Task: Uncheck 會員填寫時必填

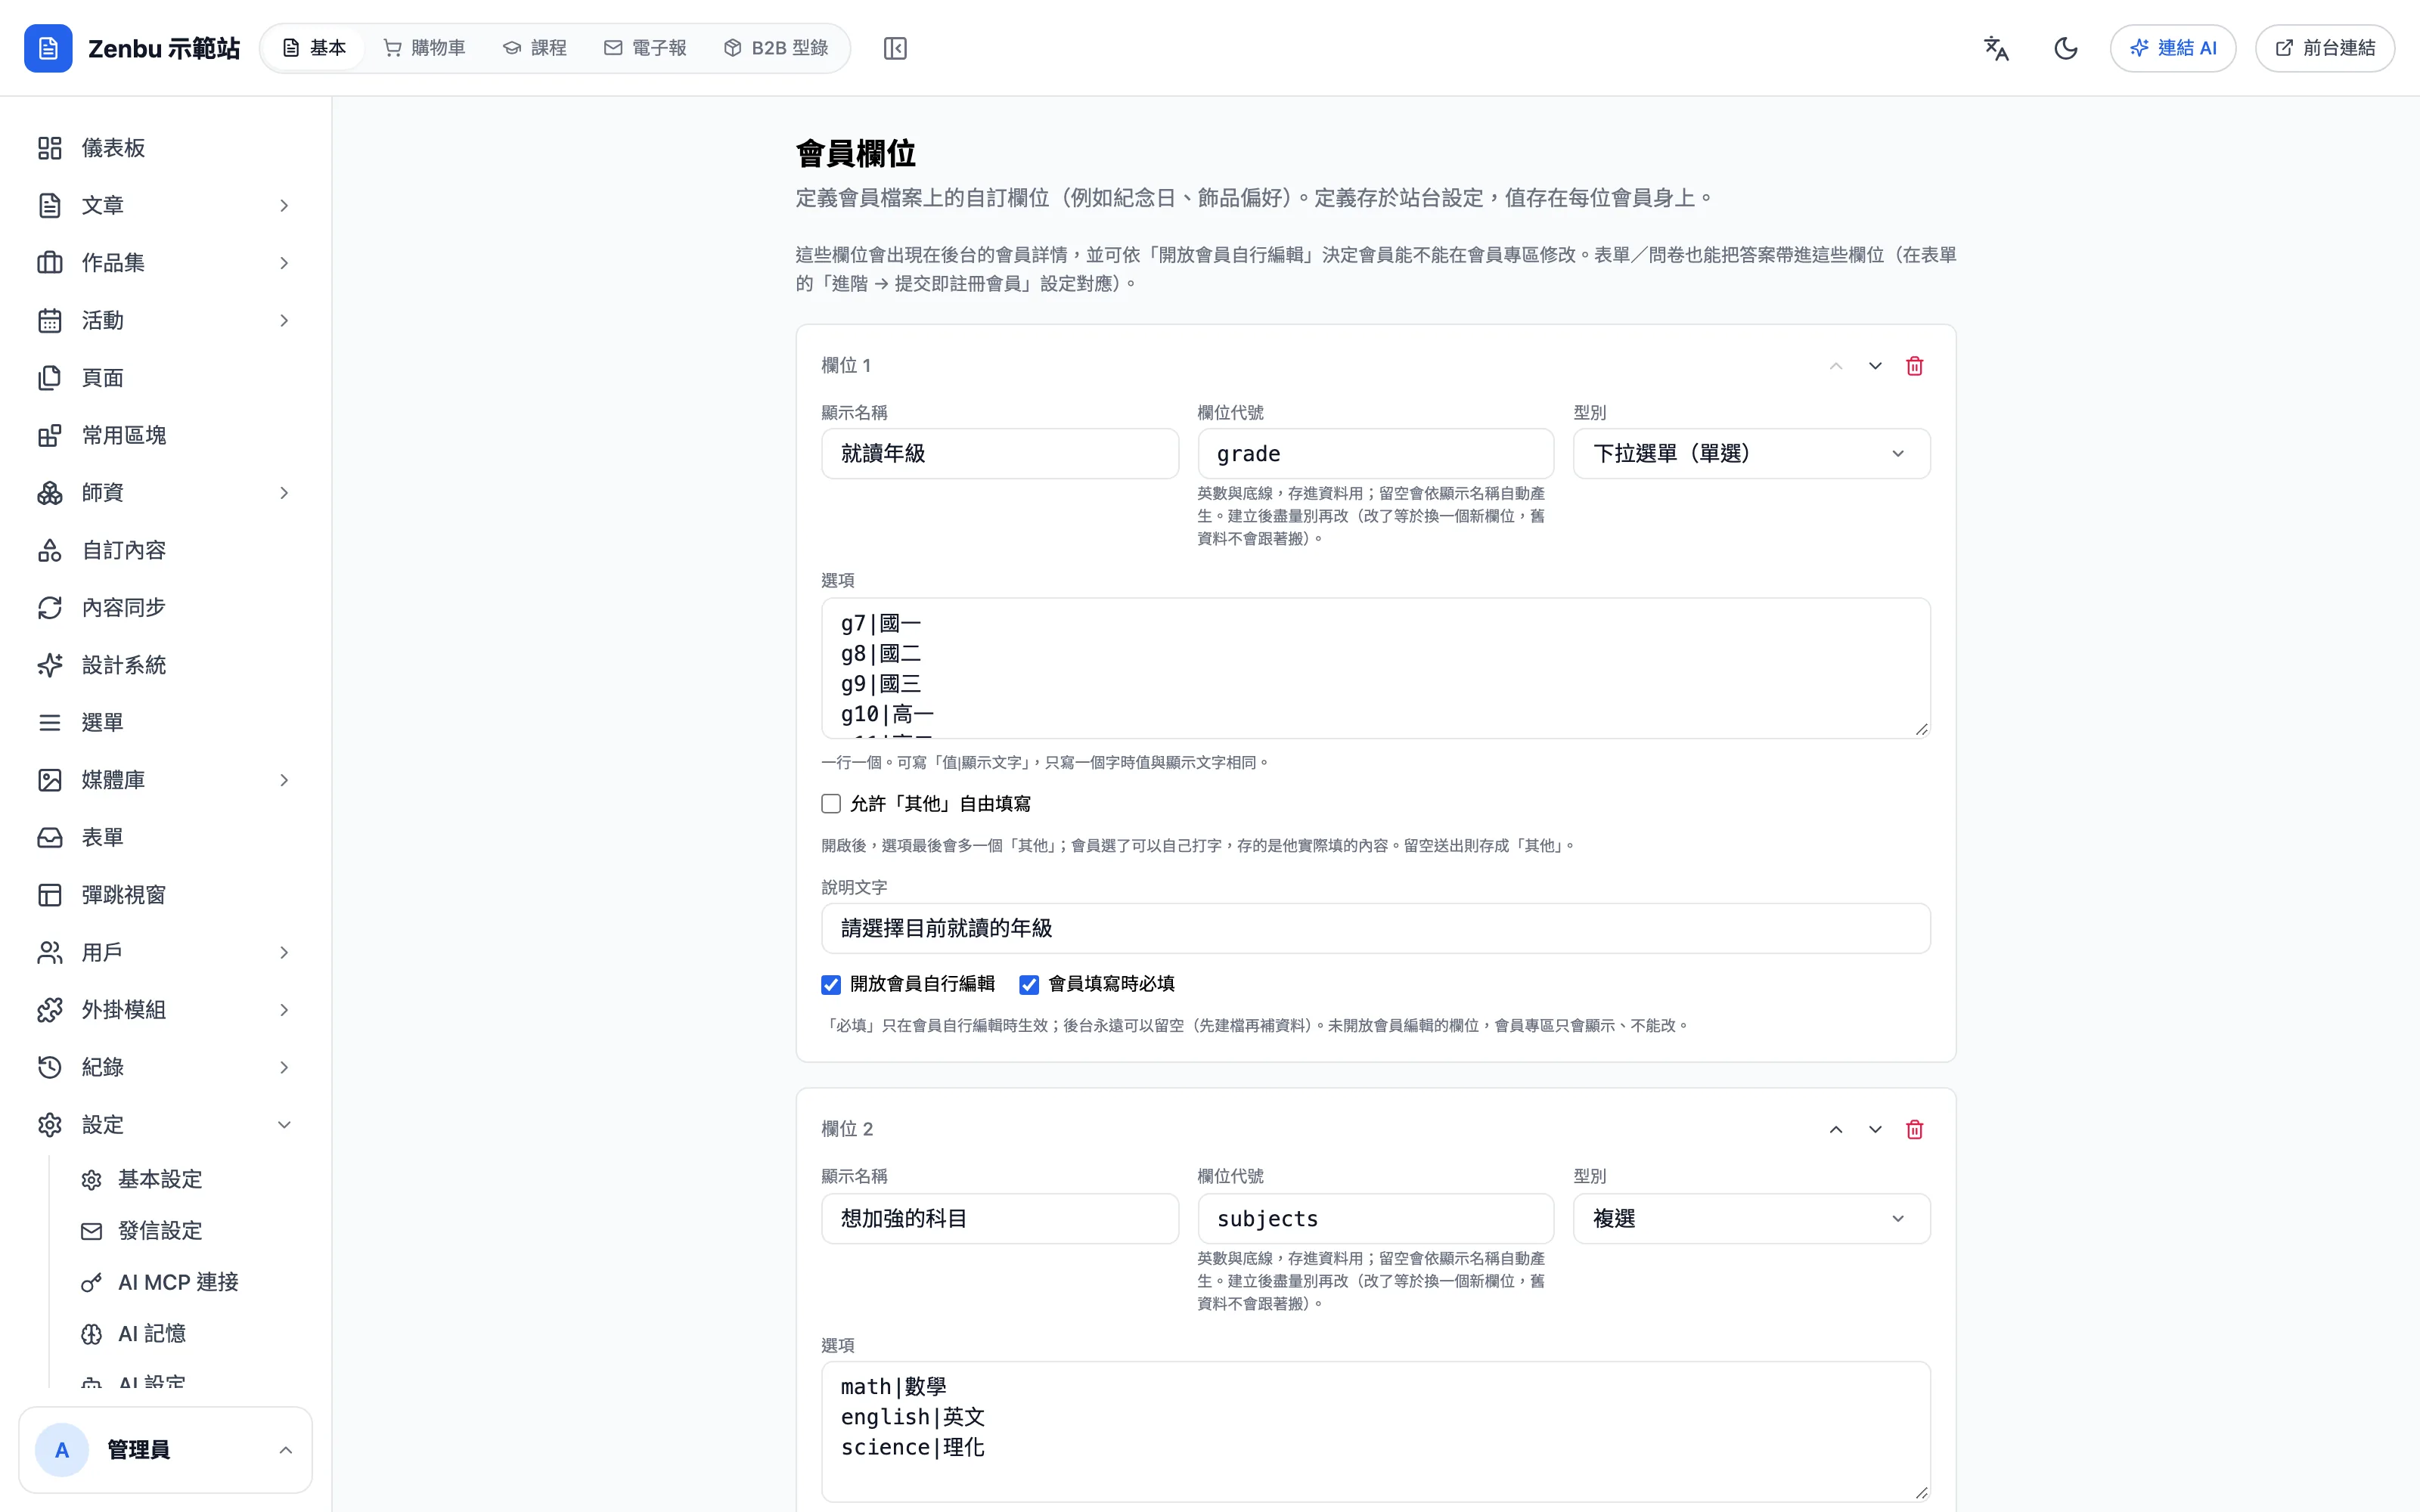Action: (x=1029, y=984)
